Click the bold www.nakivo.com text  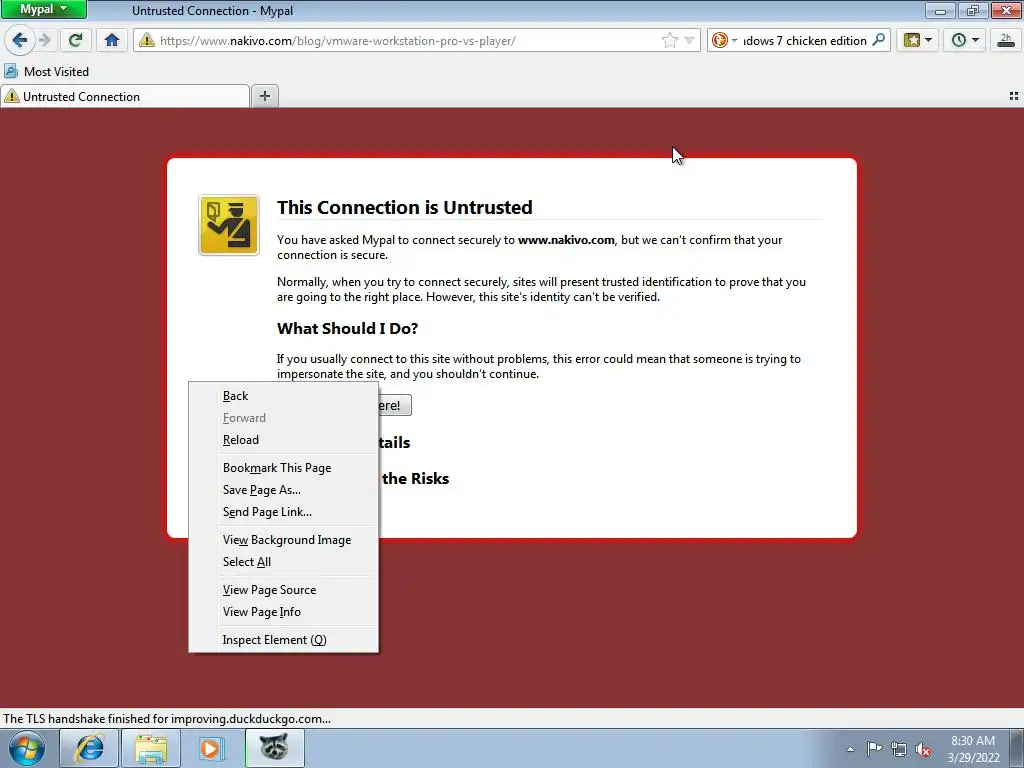(566, 240)
